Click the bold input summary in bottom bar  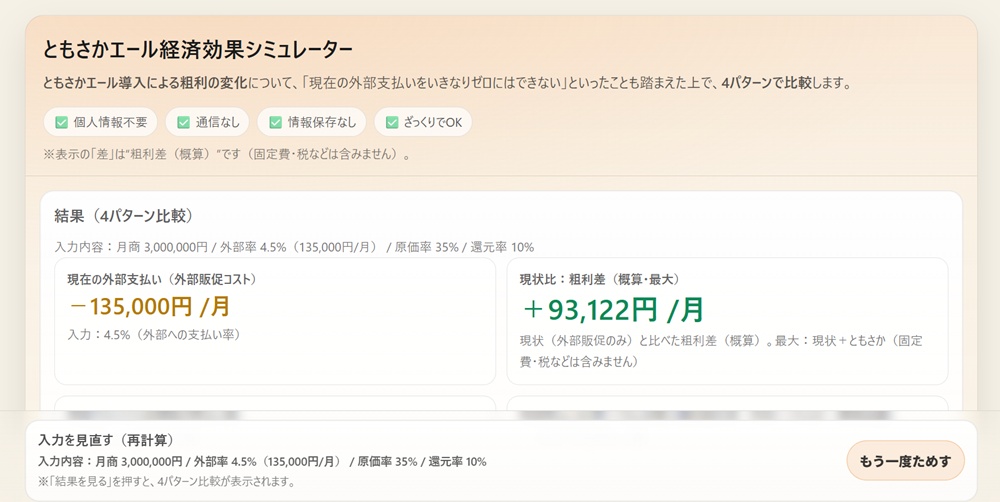262,462
